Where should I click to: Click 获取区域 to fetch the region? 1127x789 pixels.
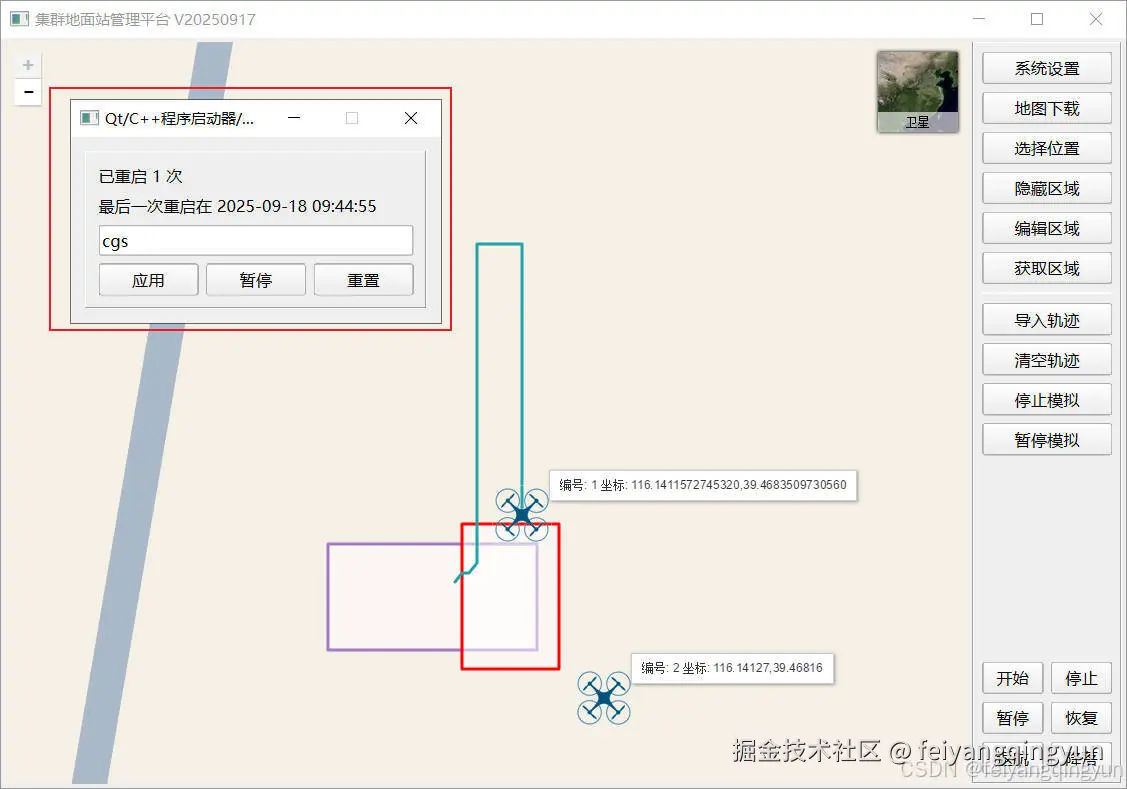point(1047,268)
